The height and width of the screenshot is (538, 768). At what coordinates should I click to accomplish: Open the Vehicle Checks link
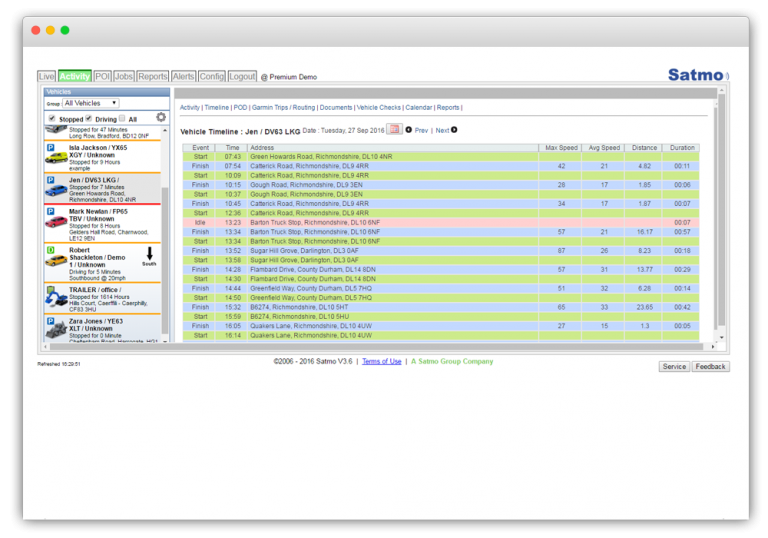pos(379,107)
